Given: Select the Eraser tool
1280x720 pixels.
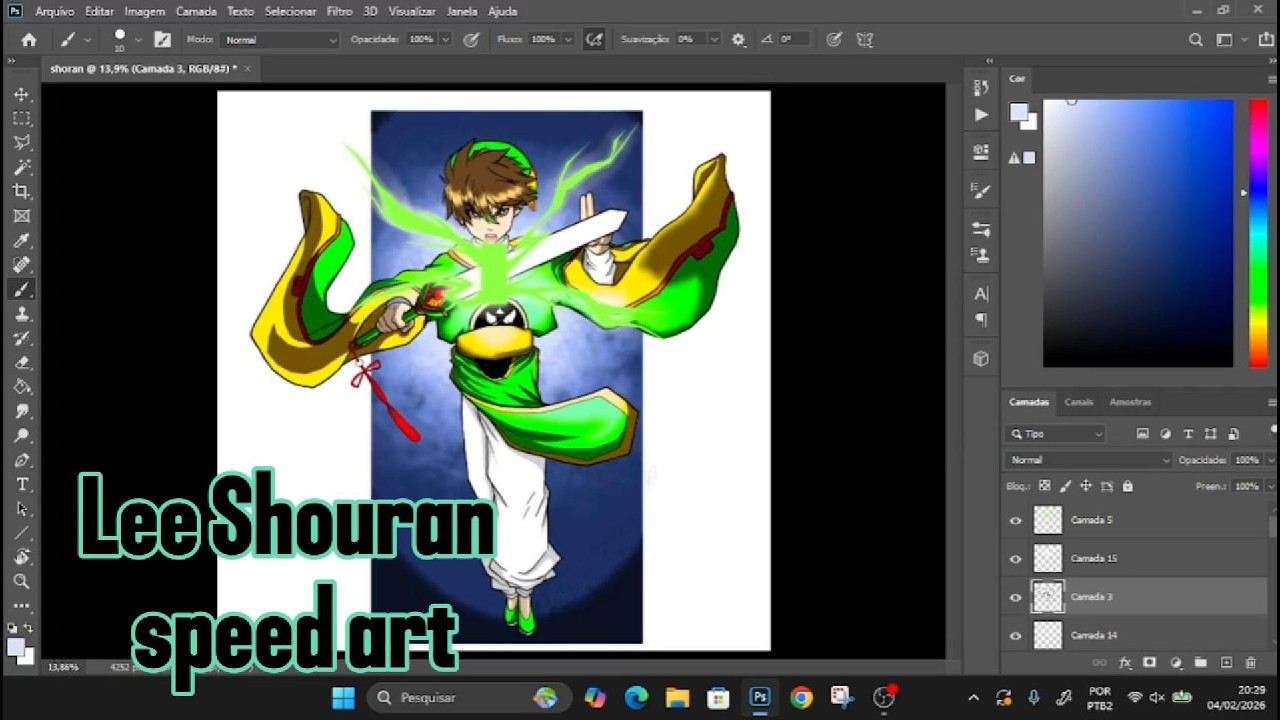Looking at the screenshot, I should tap(21, 363).
